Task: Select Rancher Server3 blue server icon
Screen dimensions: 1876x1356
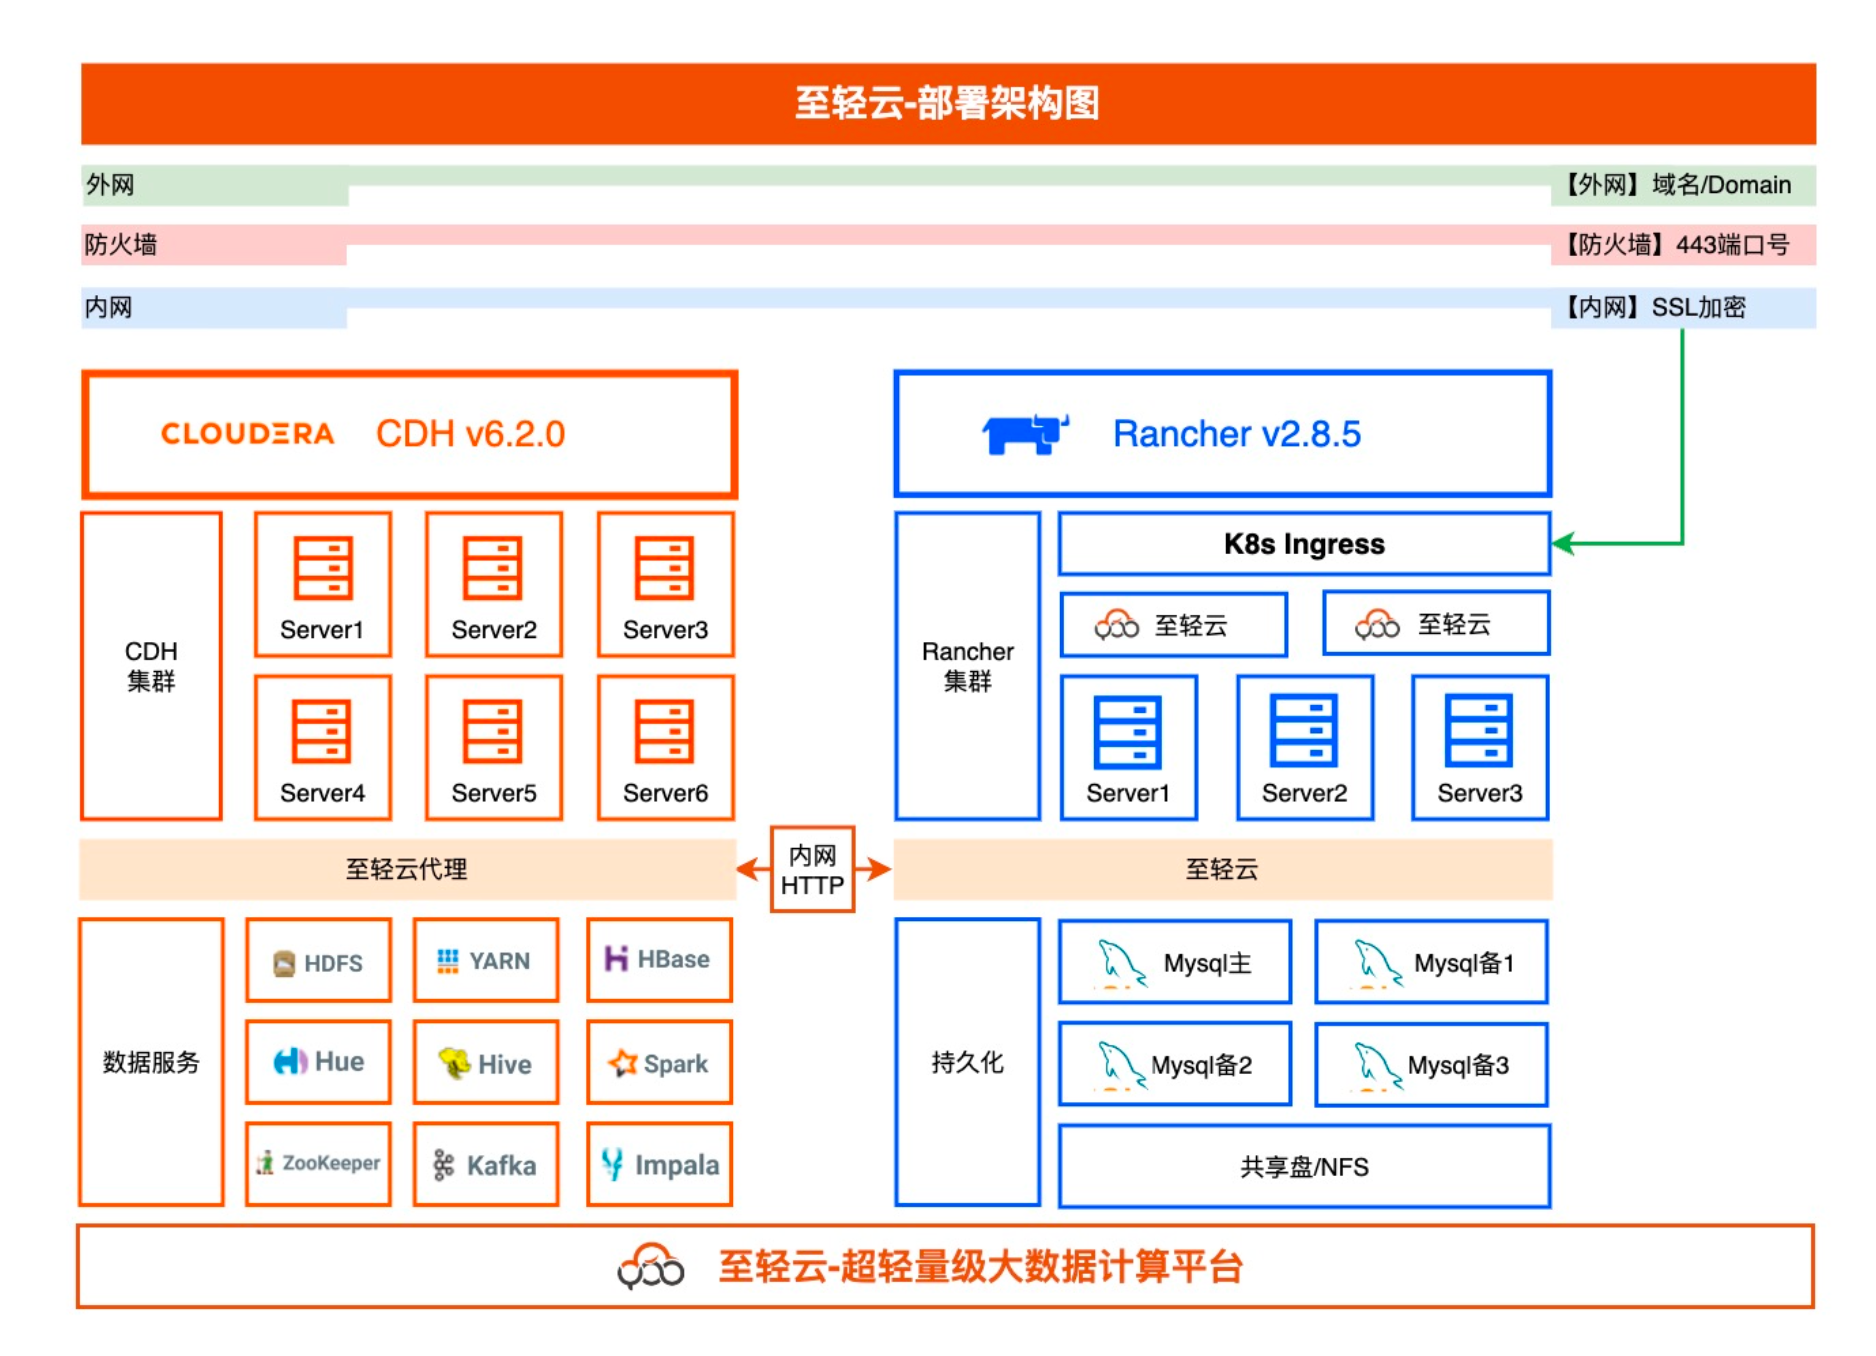Action: [x=1478, y=730]
